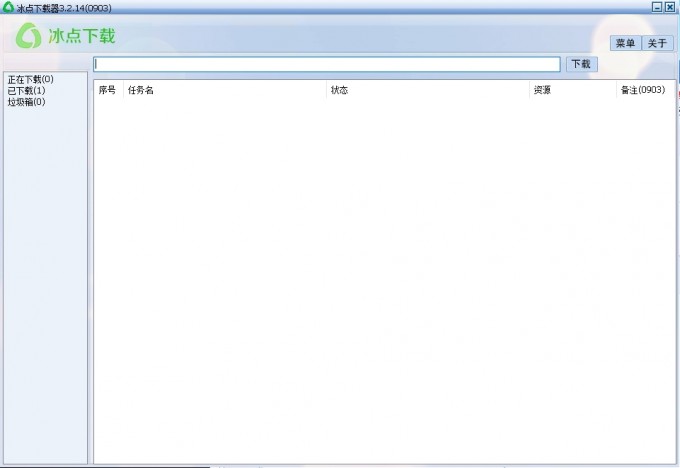Open the 关于 about button
Viewport: 680px width, 468px height.
pos(657,43)
